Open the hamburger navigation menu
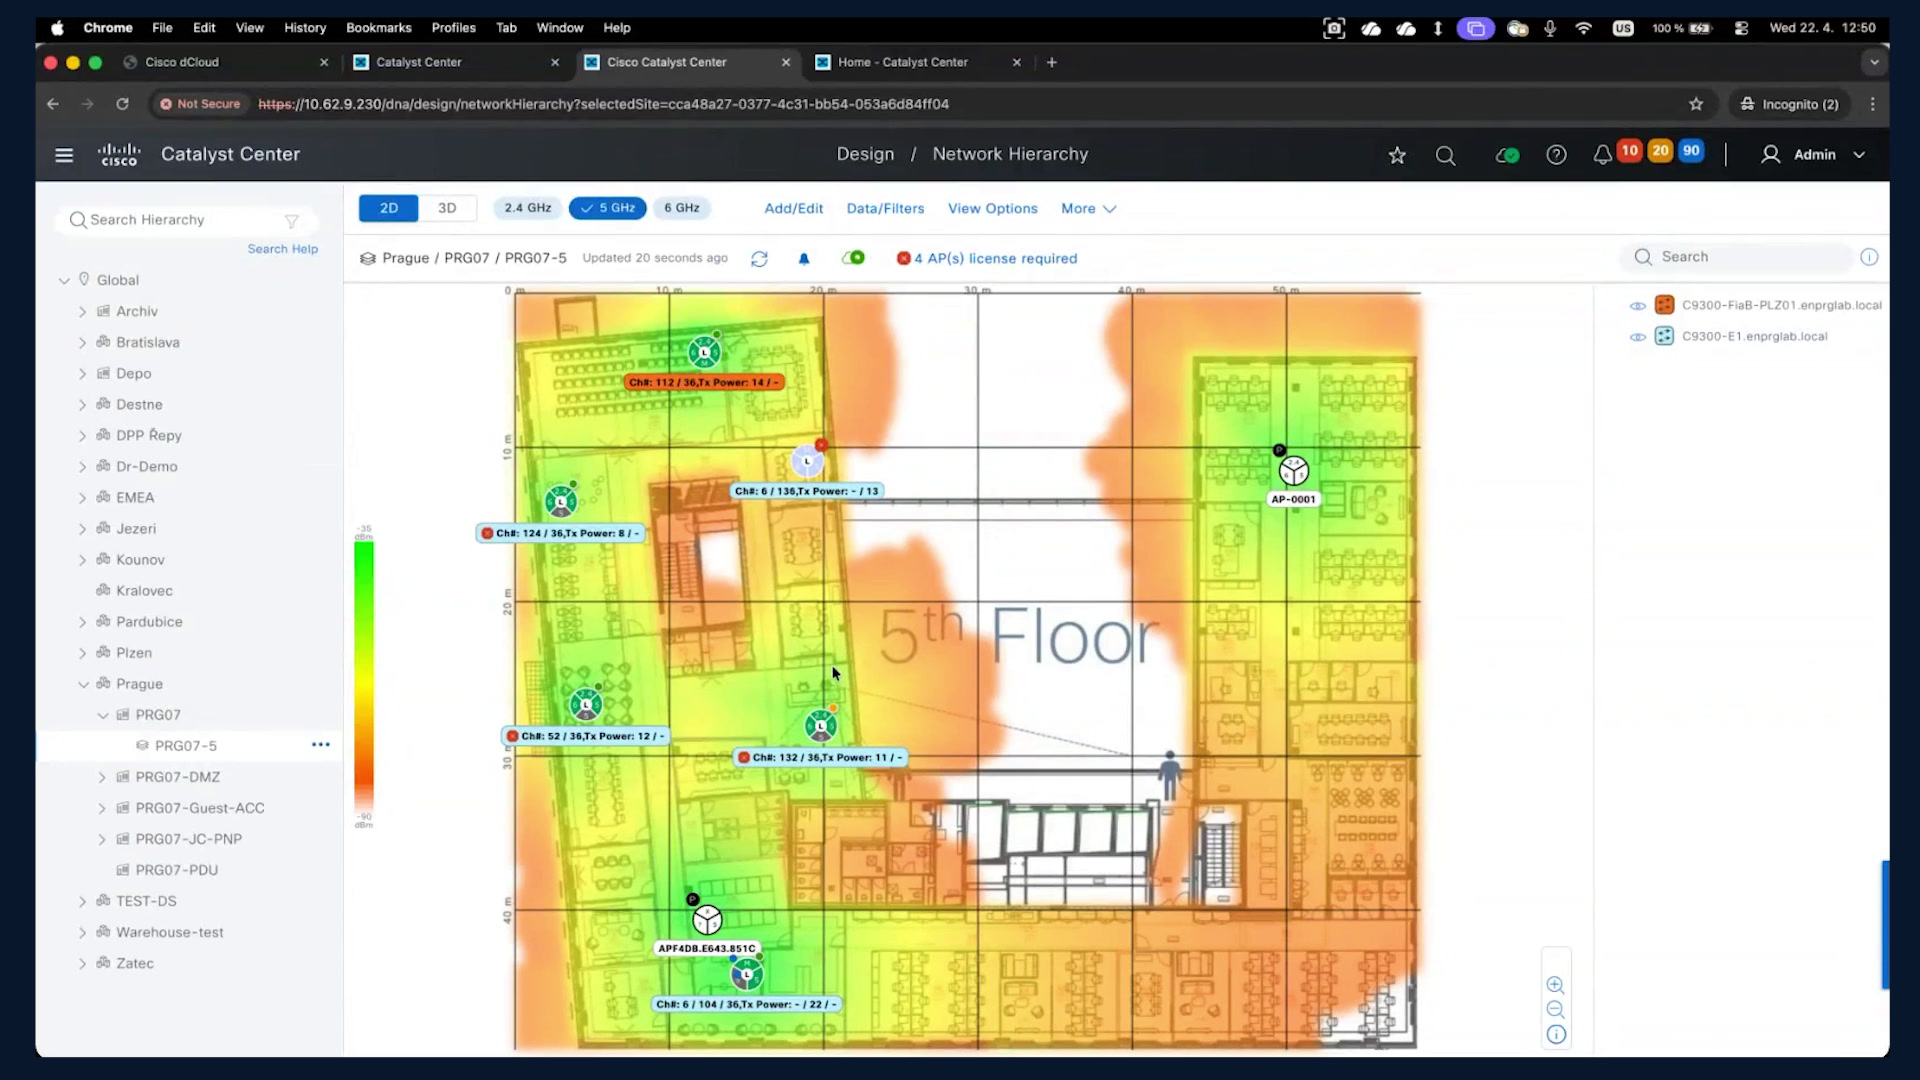 (64, 155)
